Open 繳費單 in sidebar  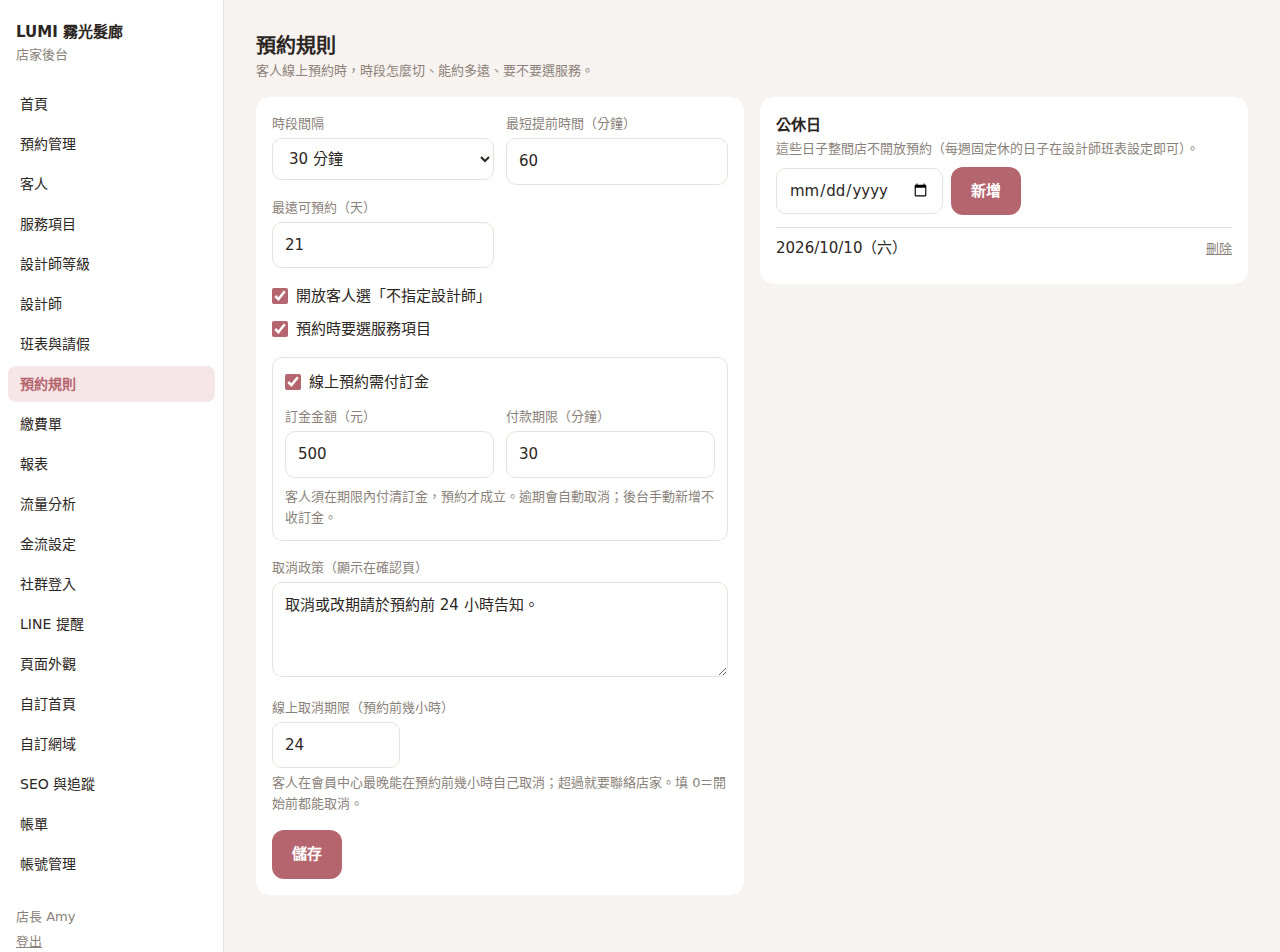pos(111,424)
